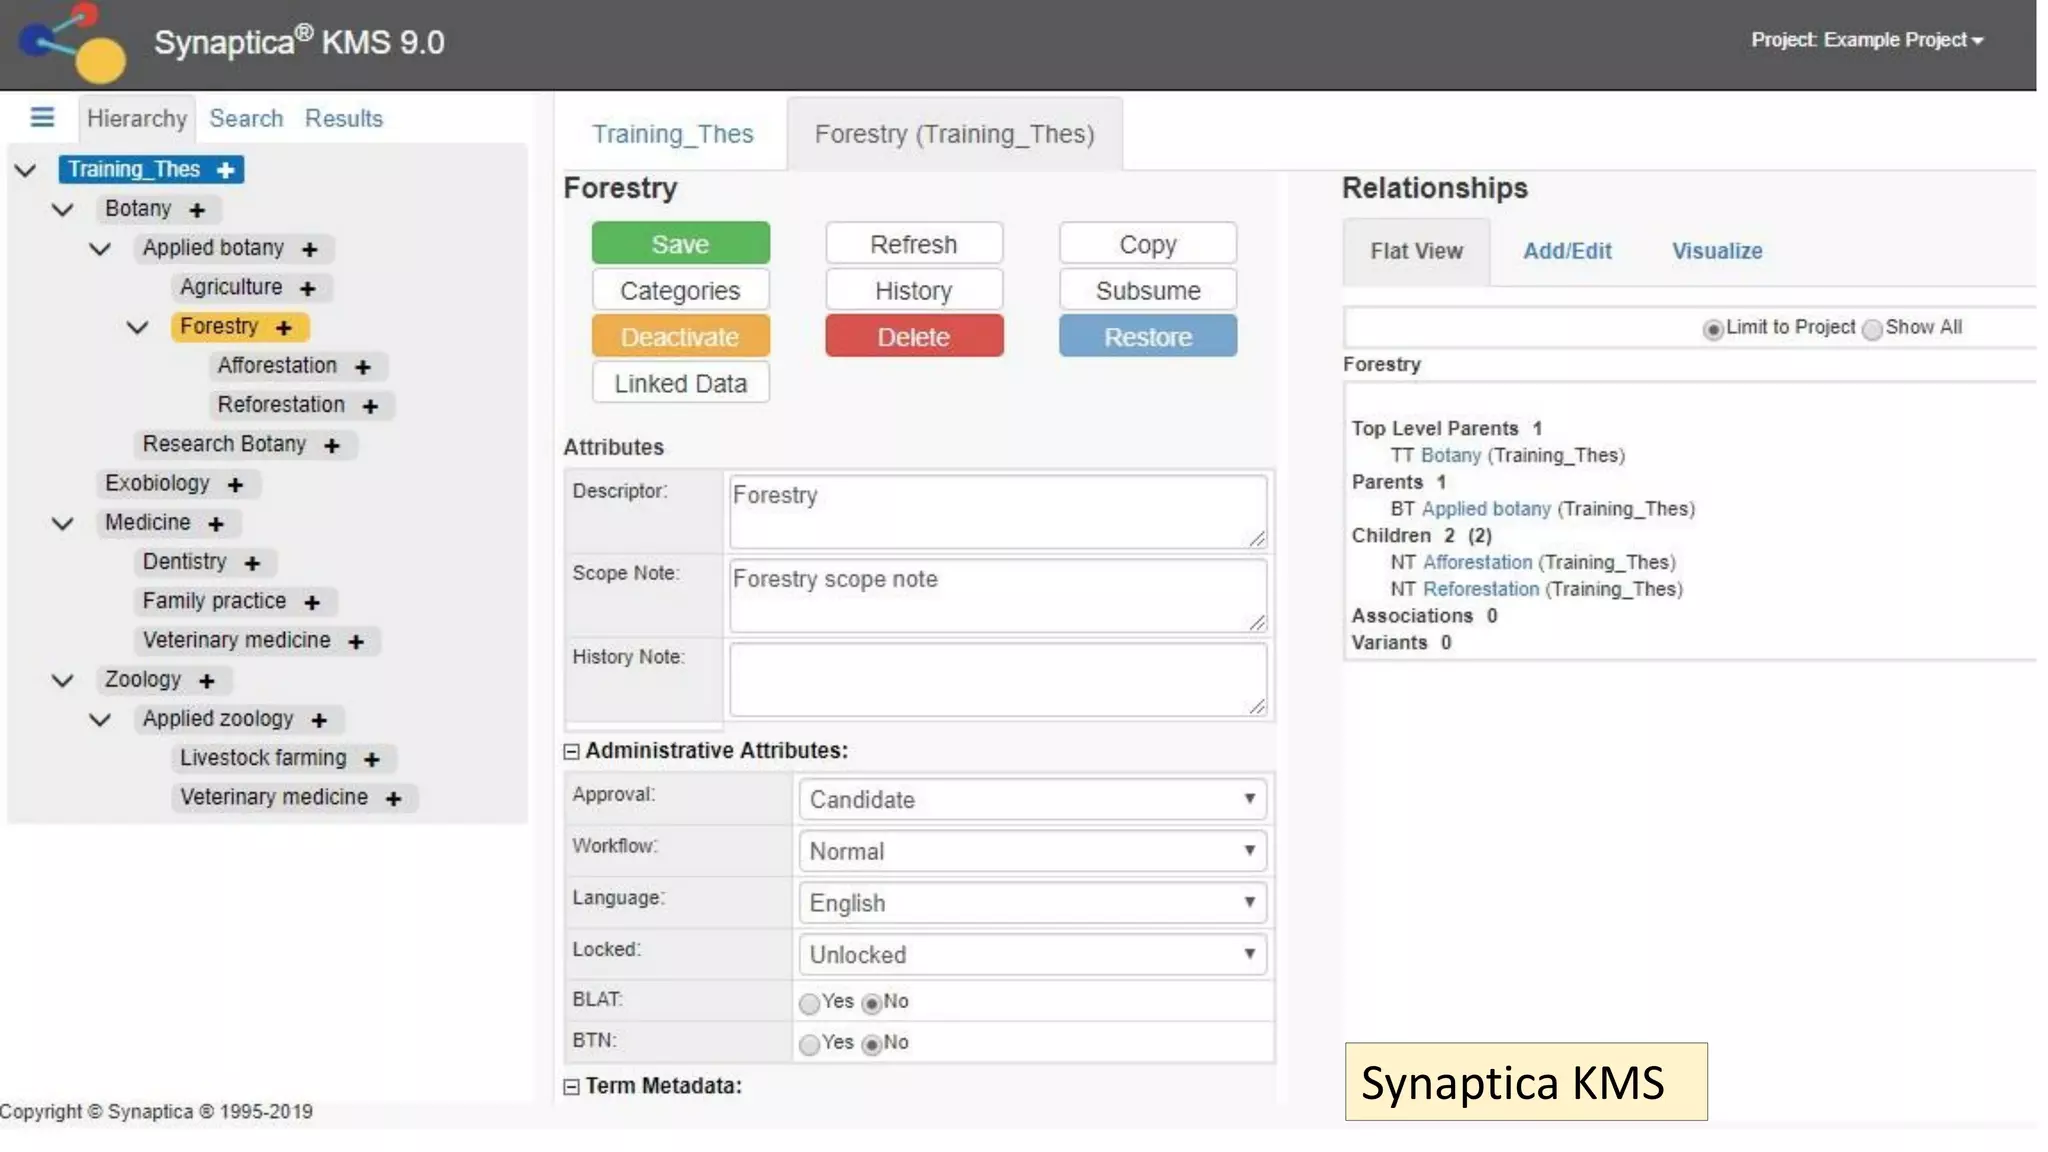
Task: Open the Language dropdown showing English
Action: [x=1032, y=903]
